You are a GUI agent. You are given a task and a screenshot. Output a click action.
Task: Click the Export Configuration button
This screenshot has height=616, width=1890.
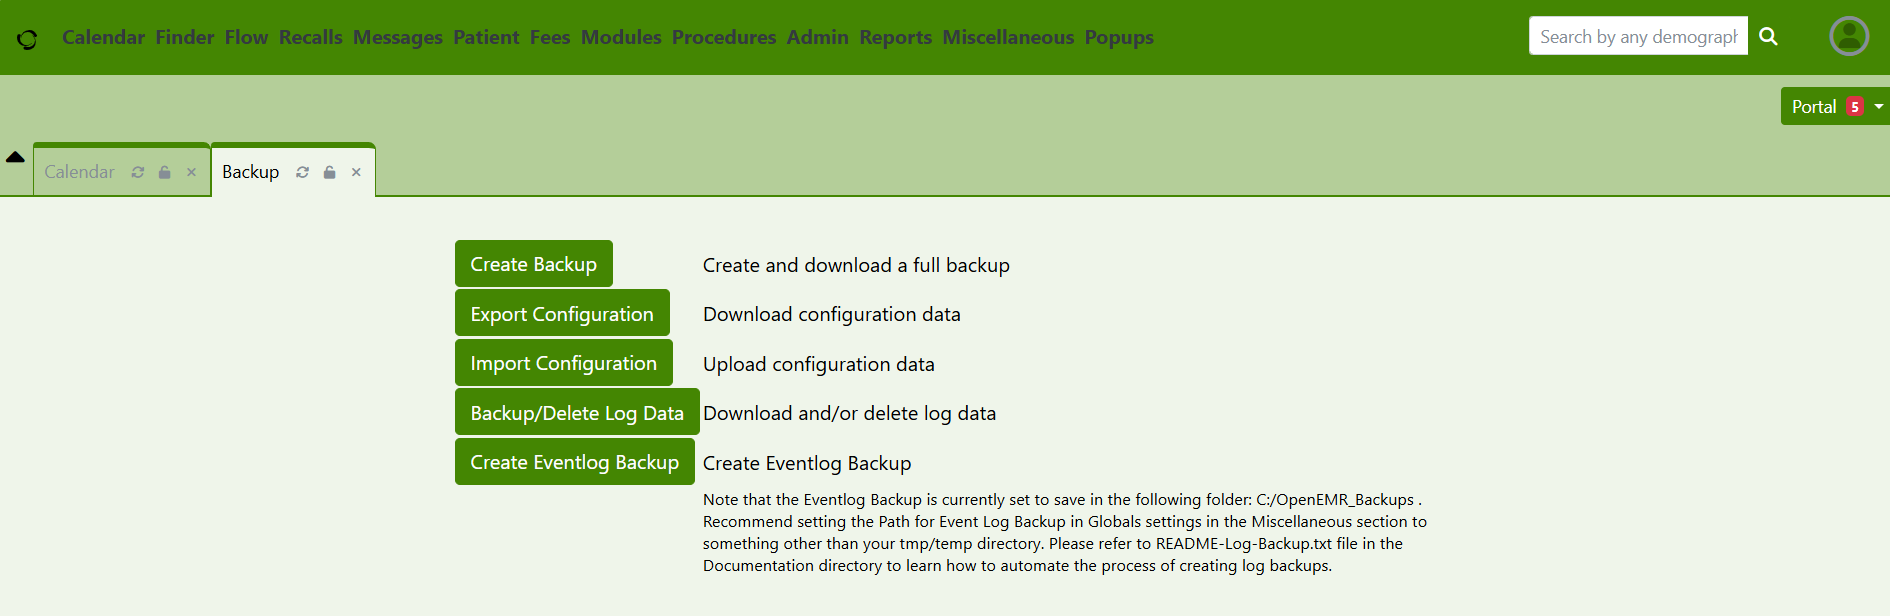click(x=561, y=314)
